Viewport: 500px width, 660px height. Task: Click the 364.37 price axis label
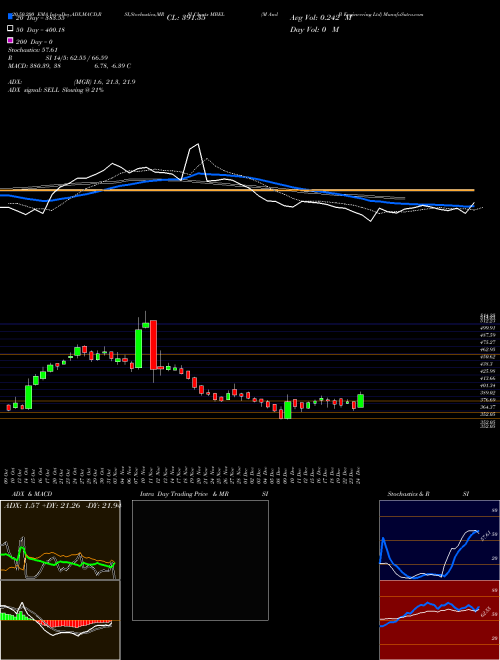coord(488,407)
